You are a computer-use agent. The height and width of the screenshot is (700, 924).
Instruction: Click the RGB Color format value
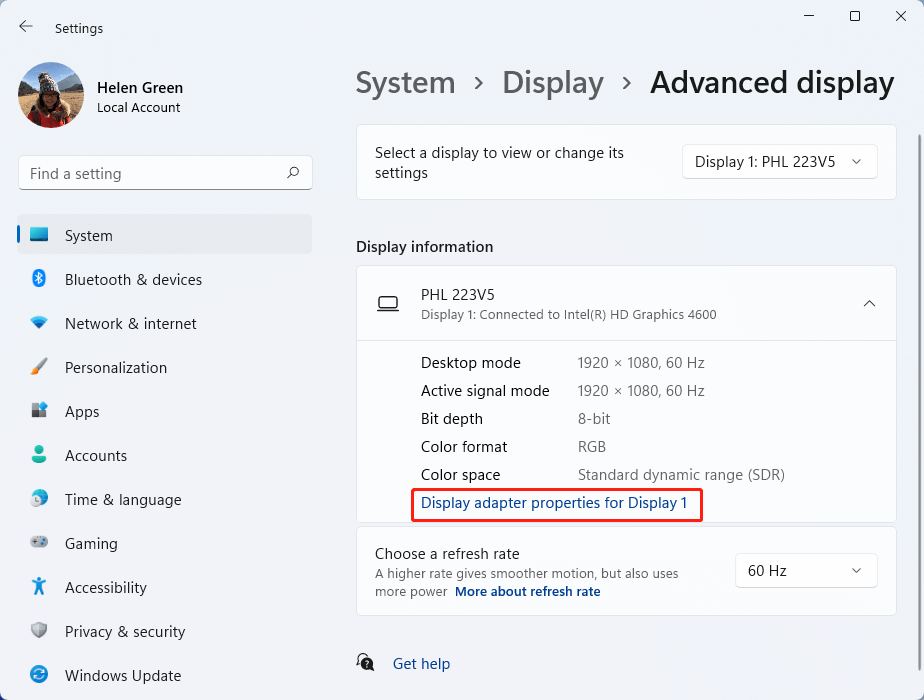click(x=592, y=447)
